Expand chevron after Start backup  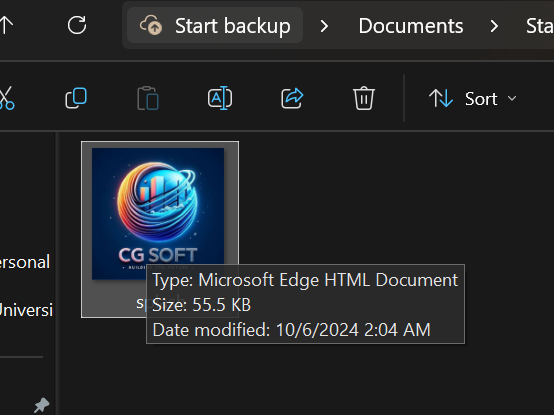(x=324, y=26)
